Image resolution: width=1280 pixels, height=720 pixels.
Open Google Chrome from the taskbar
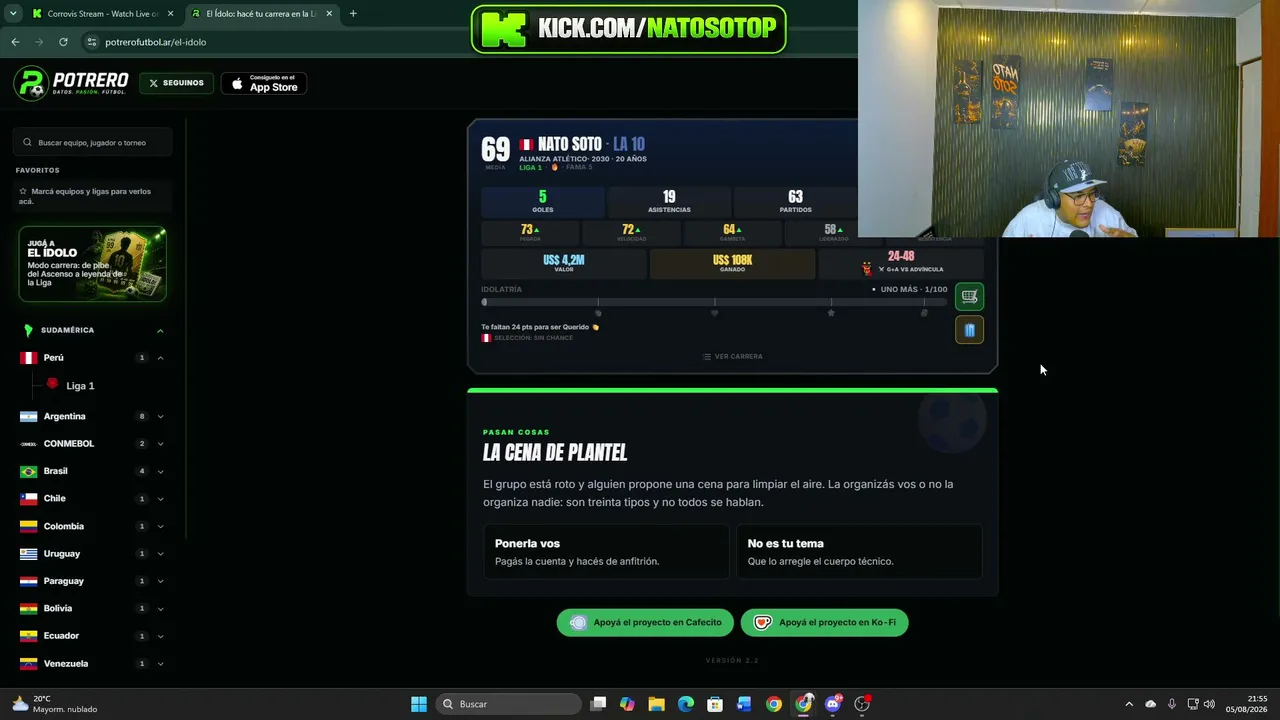point(774,704)
